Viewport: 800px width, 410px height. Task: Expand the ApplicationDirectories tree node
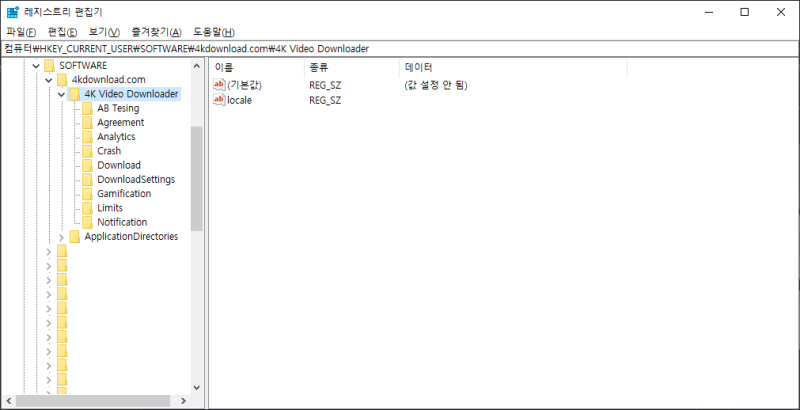pyautogui.click(x=61, y=237)
